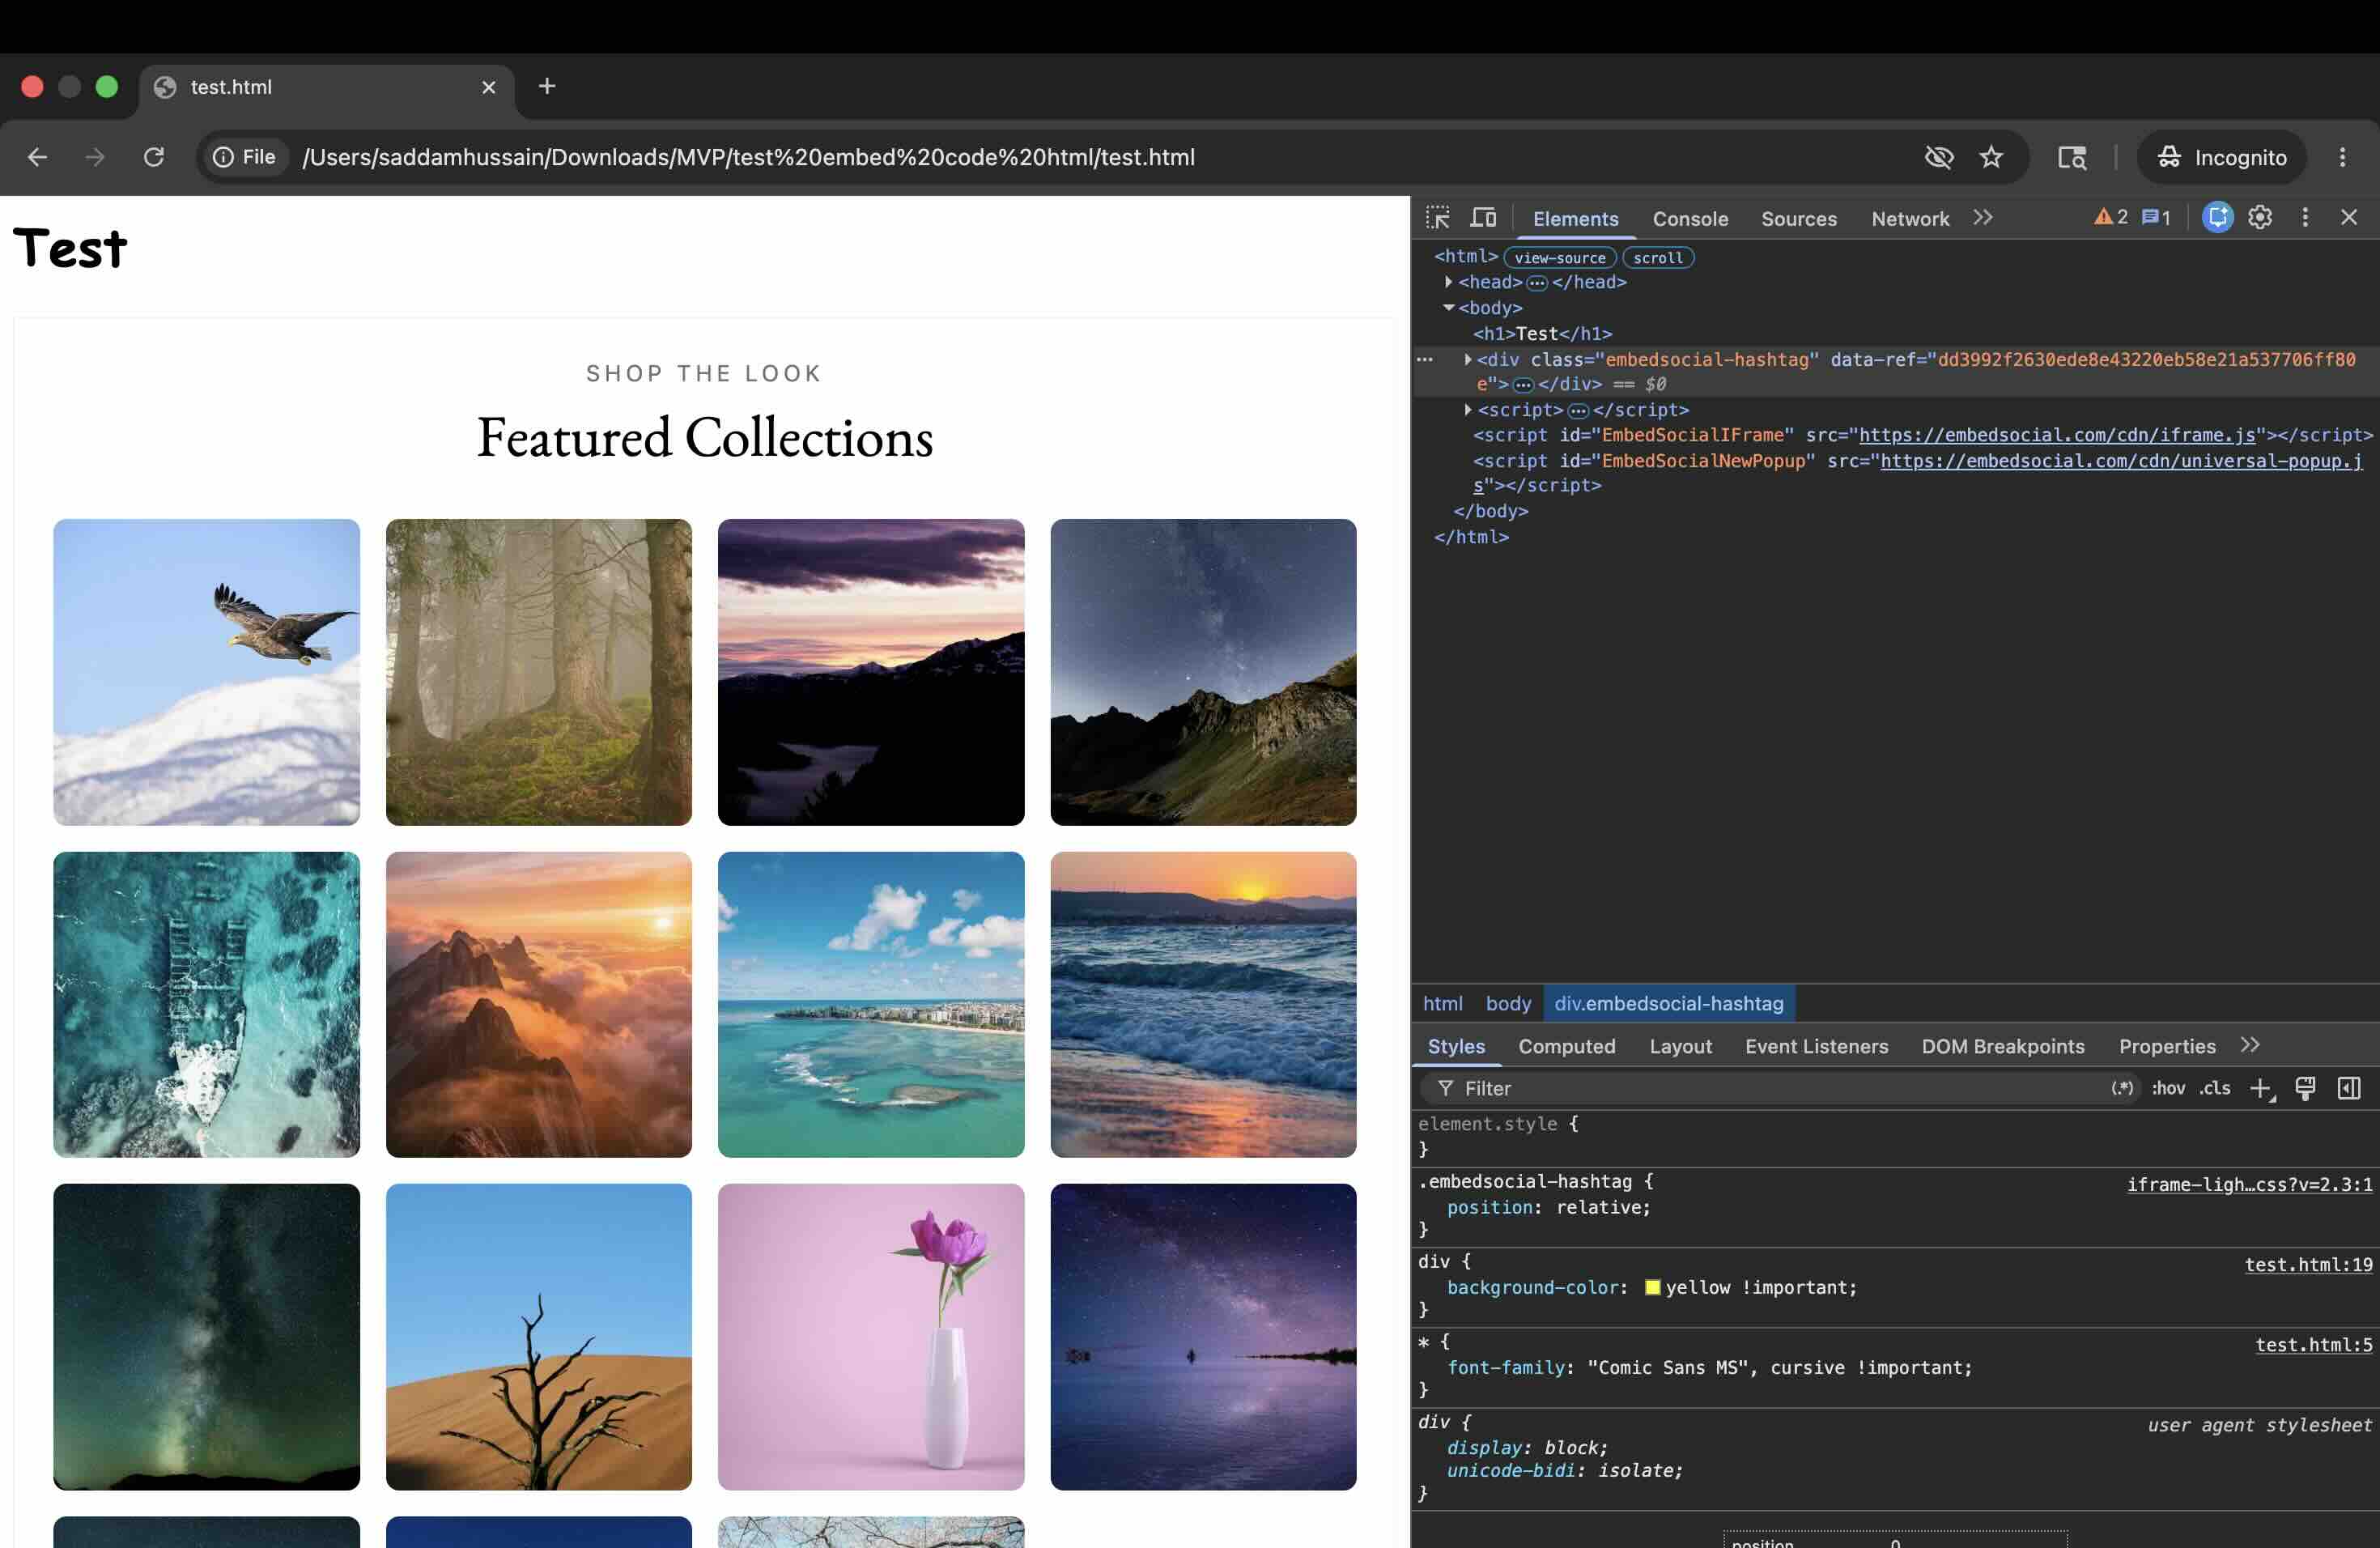Open the universal-popup.js script link

[x=2120, y=461]
